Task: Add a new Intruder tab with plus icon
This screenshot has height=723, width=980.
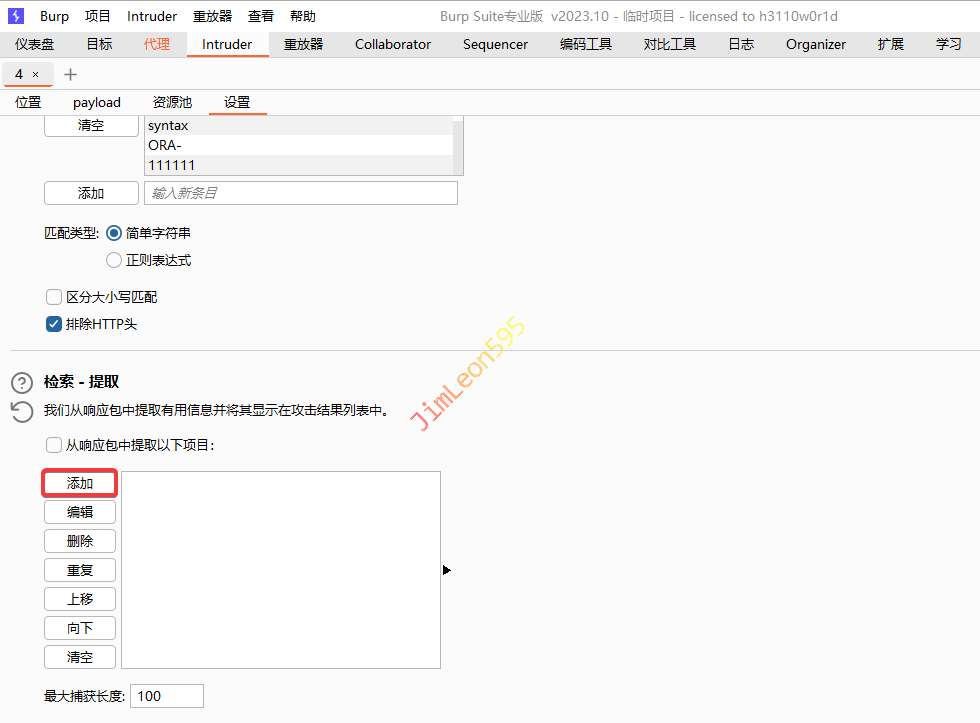Action: point(70,75)
